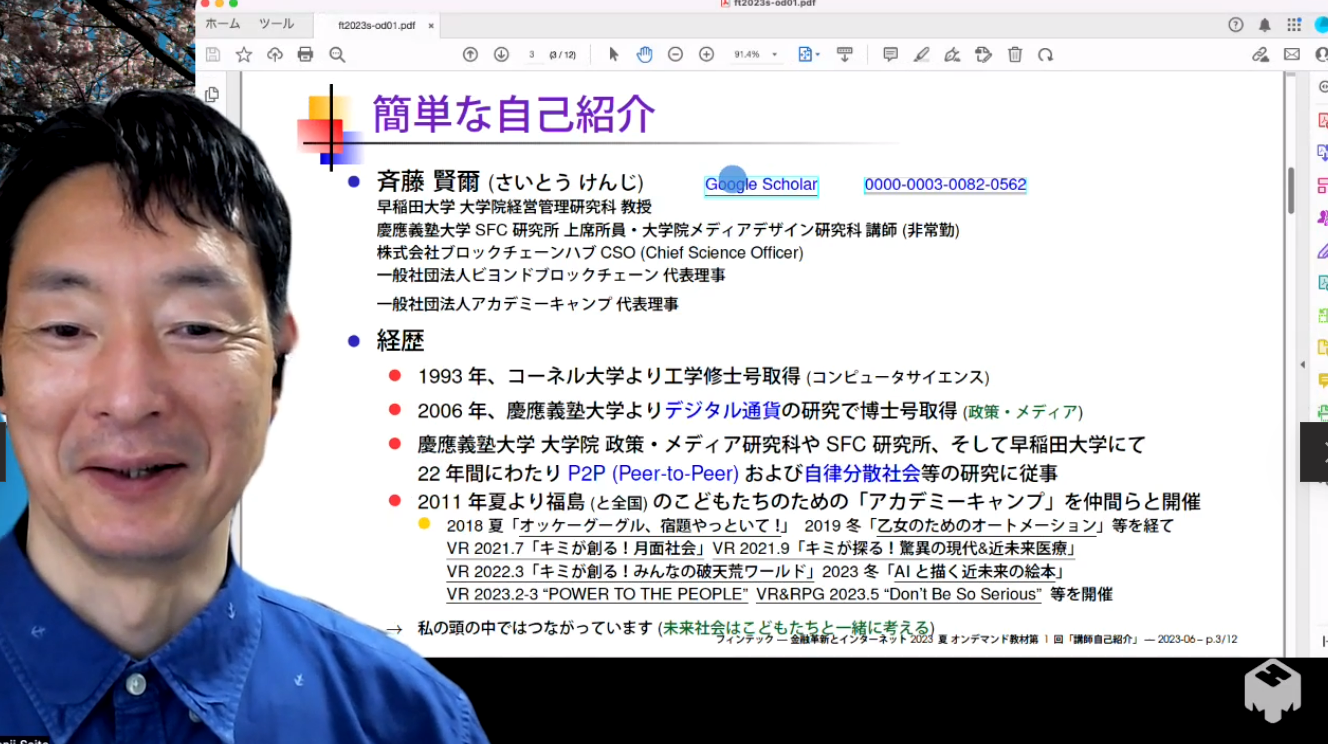Open the VR 2021.9「キミが探る！驚異の現代&近未来医療」 link
This screenshot has height=744, width=1328.
(894, 548)
